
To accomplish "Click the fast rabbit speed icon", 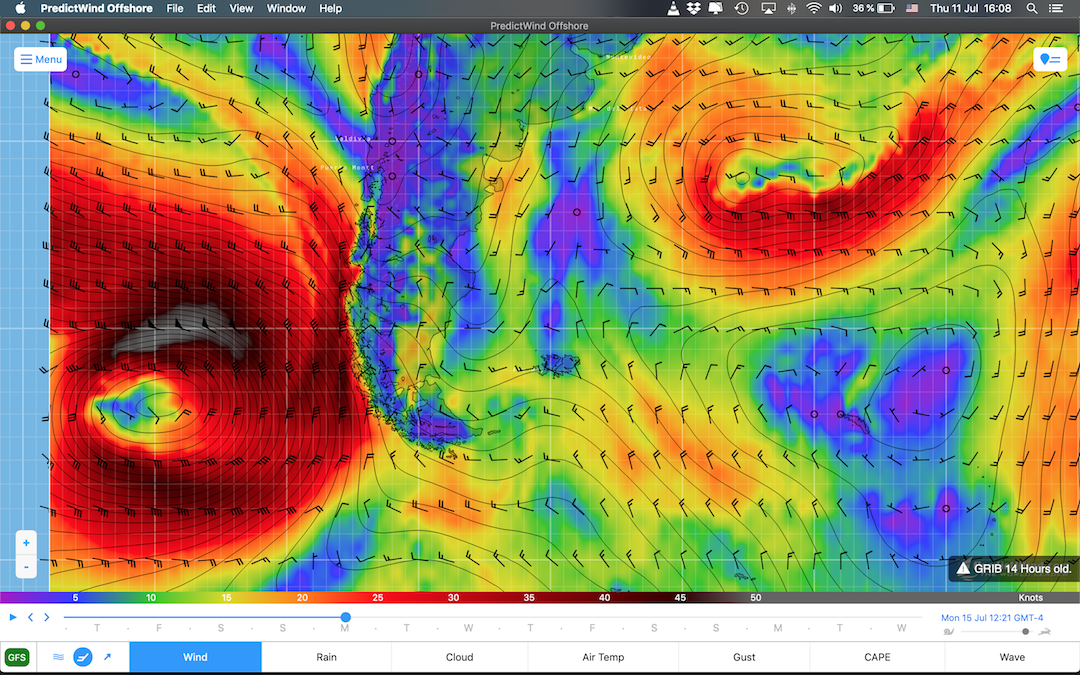I will coord(1045,632).
